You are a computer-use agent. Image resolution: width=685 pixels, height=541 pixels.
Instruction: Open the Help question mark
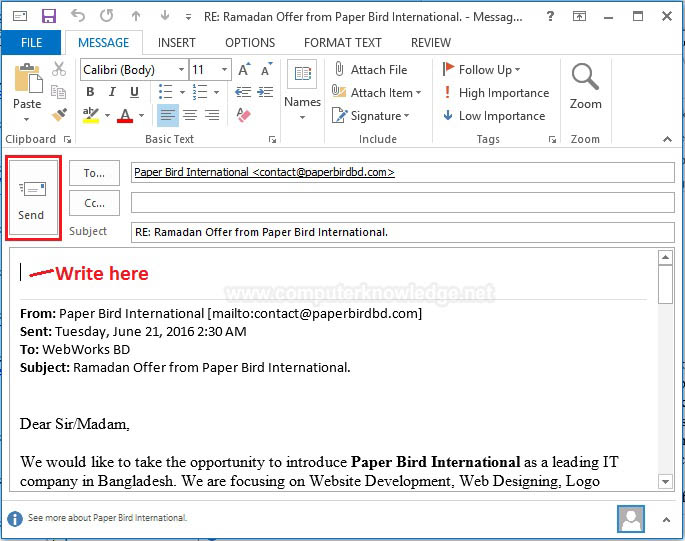point(550,17)
